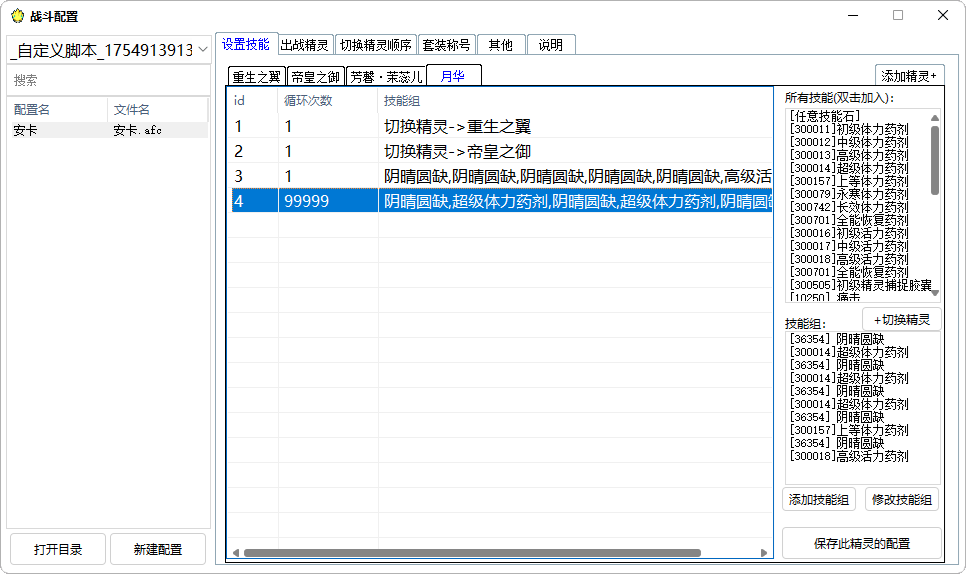Switch to the 出战精灵 tab

tap(304, 45)
